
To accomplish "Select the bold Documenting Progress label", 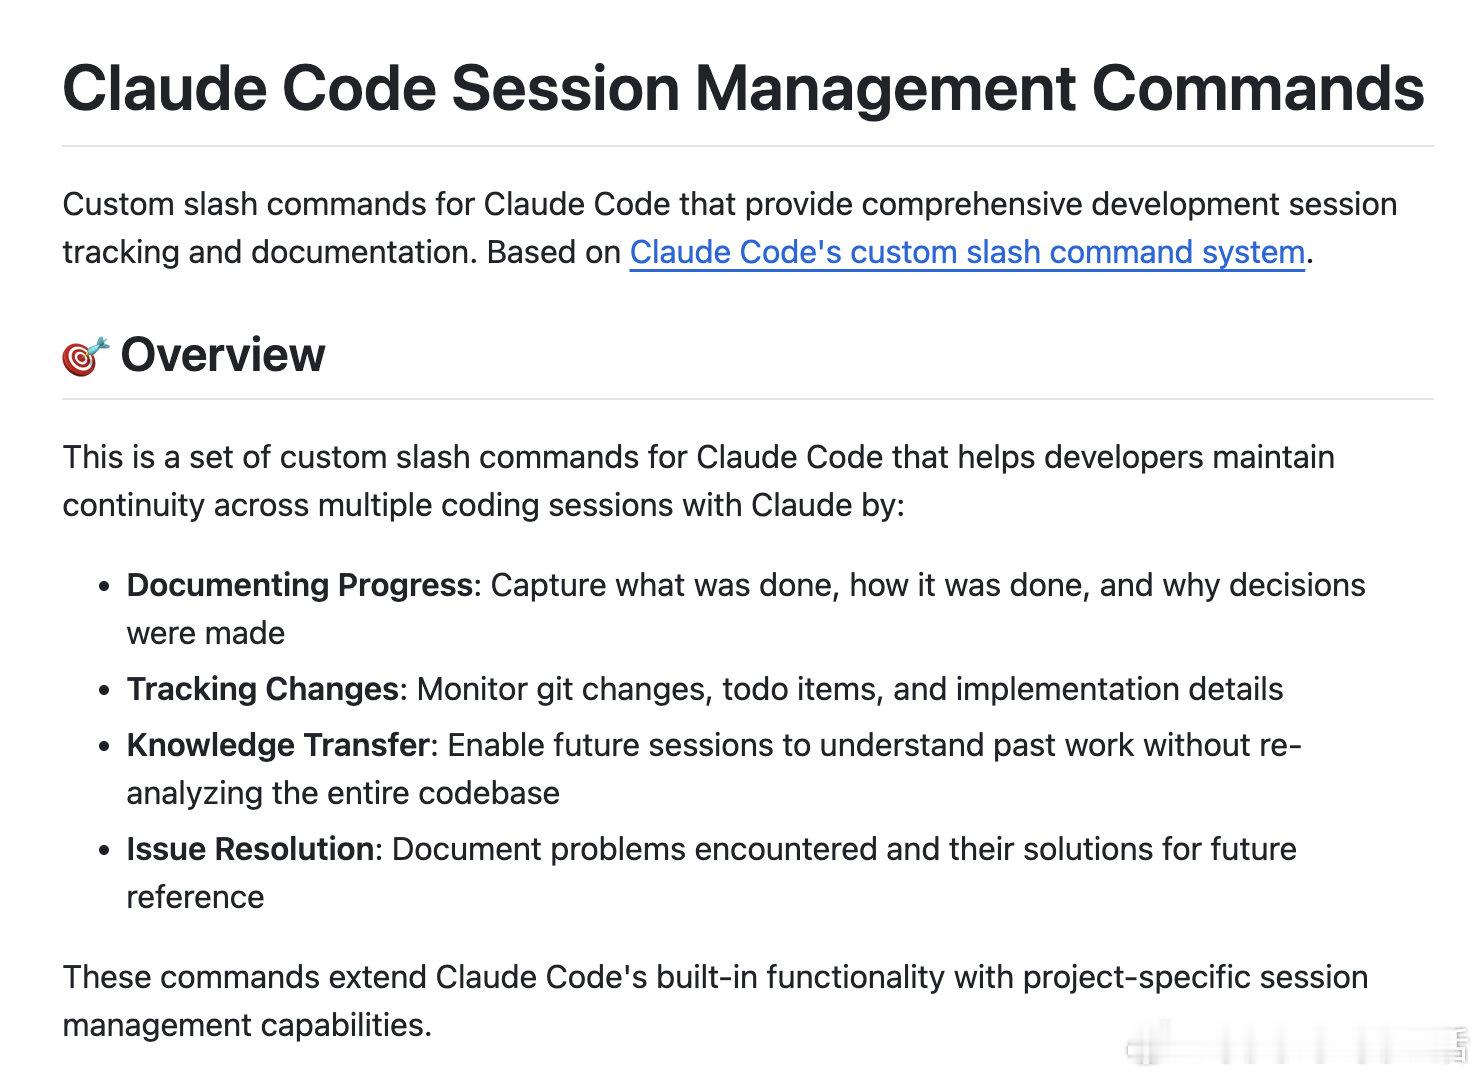I will (299, 585).
